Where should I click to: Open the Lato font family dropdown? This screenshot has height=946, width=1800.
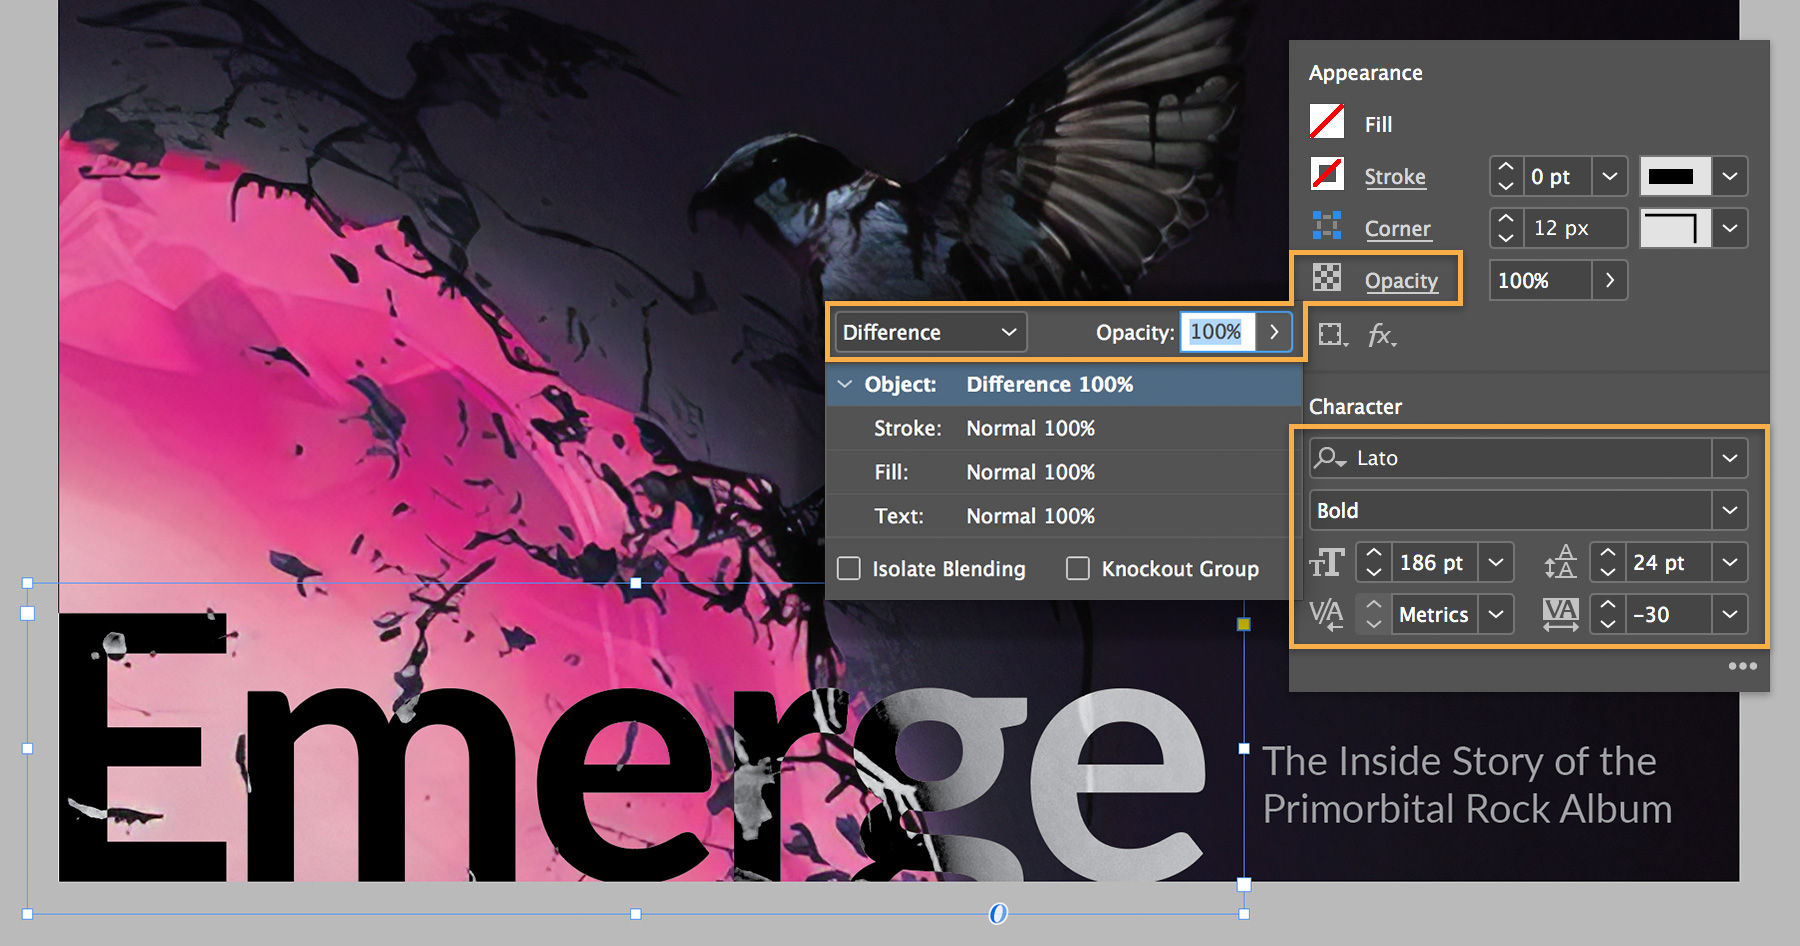[1730, 458]
